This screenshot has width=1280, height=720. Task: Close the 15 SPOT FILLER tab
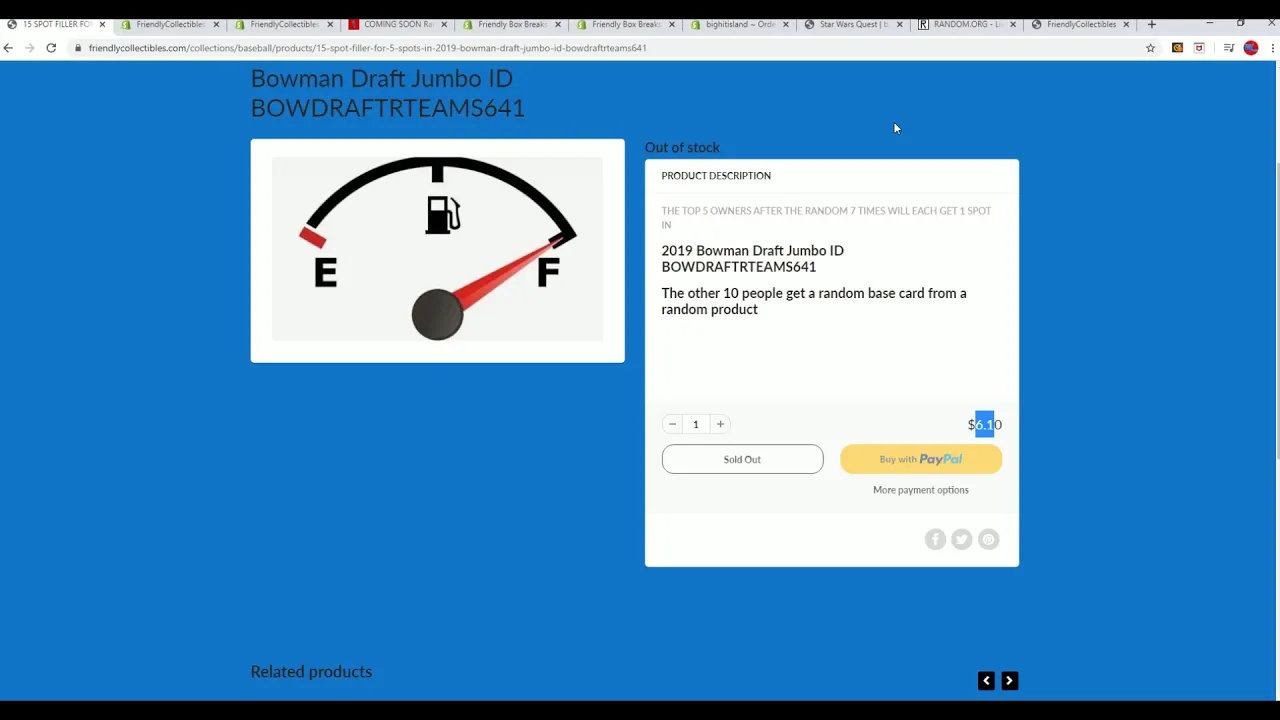click(102, 24)
